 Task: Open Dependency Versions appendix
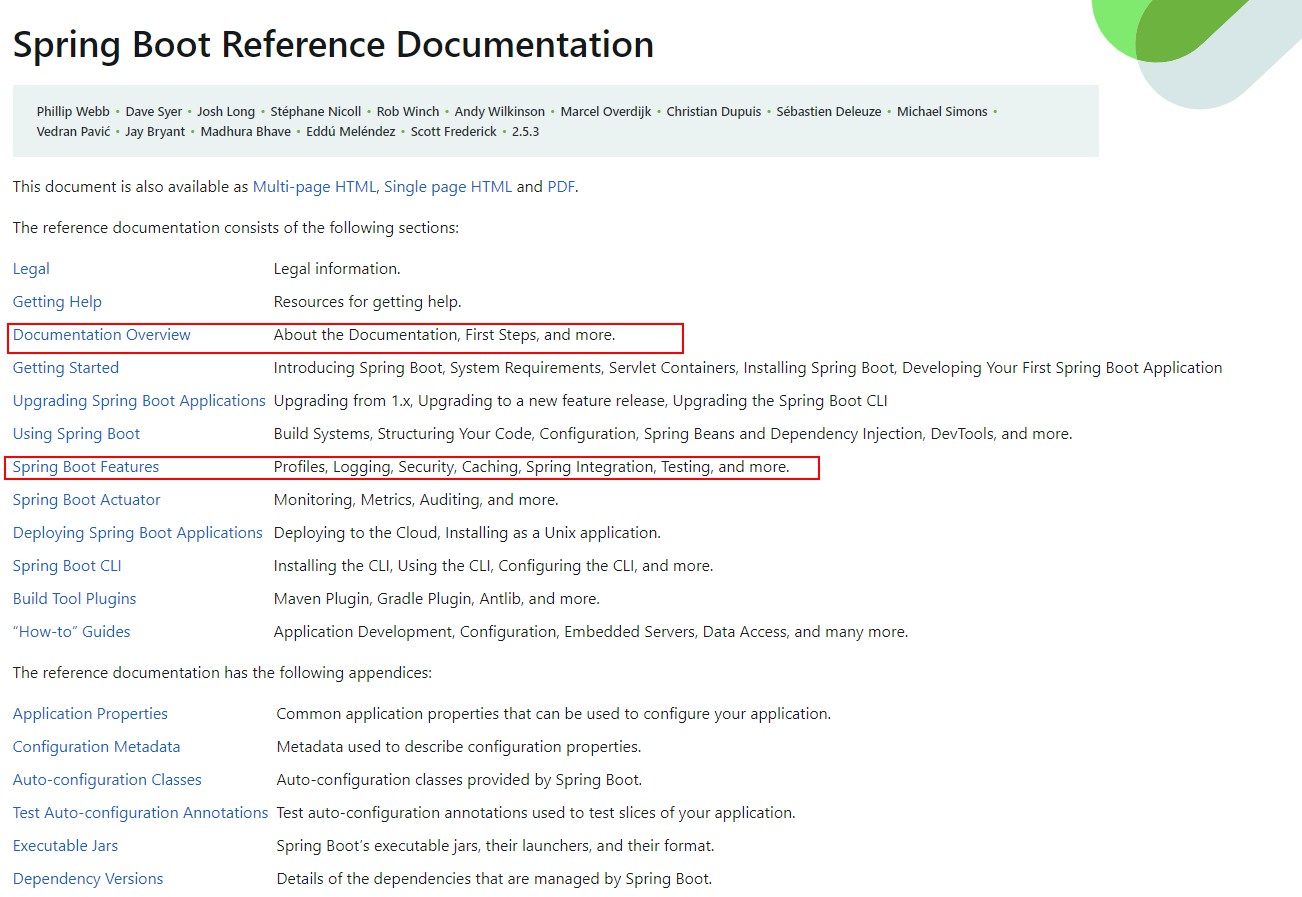pyautogui.click(x=88, y=879)
